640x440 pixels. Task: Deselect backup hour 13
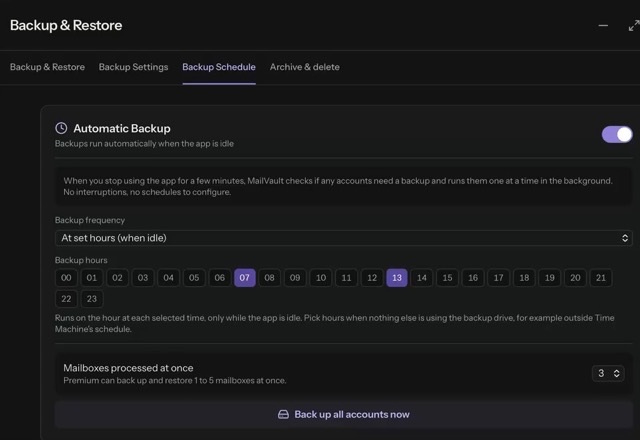(397, 278)
